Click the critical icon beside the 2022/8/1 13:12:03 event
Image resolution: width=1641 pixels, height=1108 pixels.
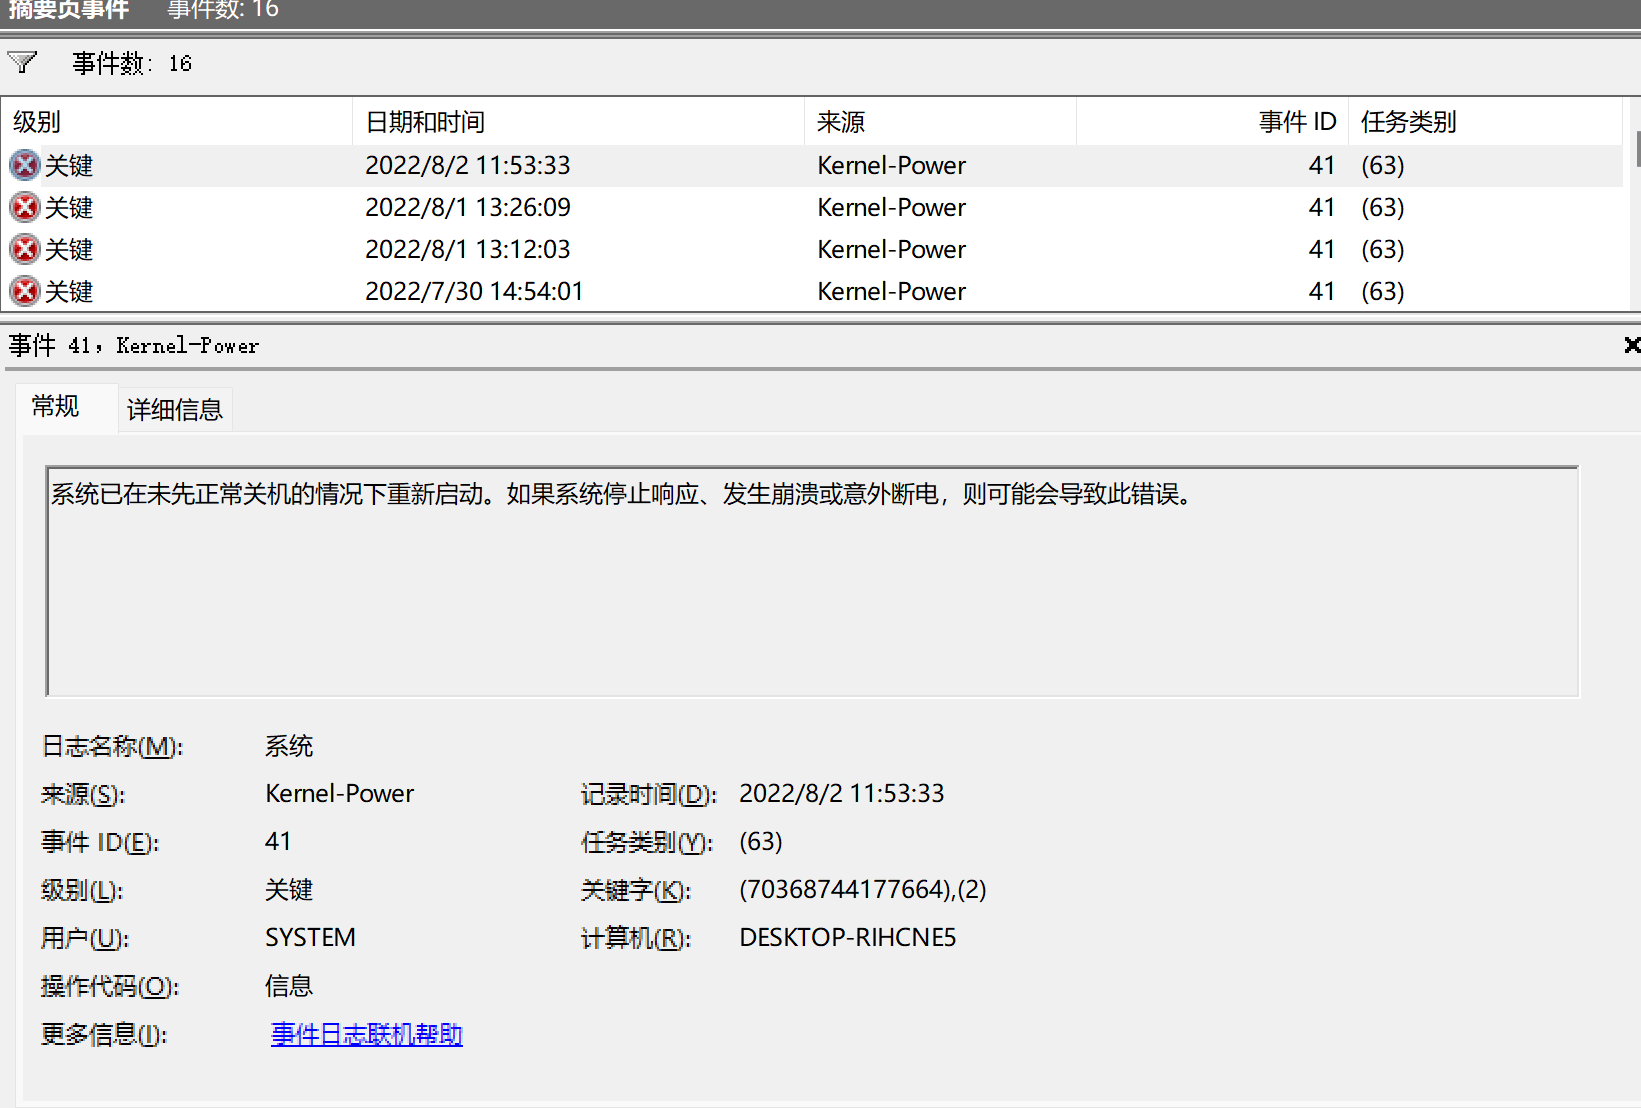23,249
